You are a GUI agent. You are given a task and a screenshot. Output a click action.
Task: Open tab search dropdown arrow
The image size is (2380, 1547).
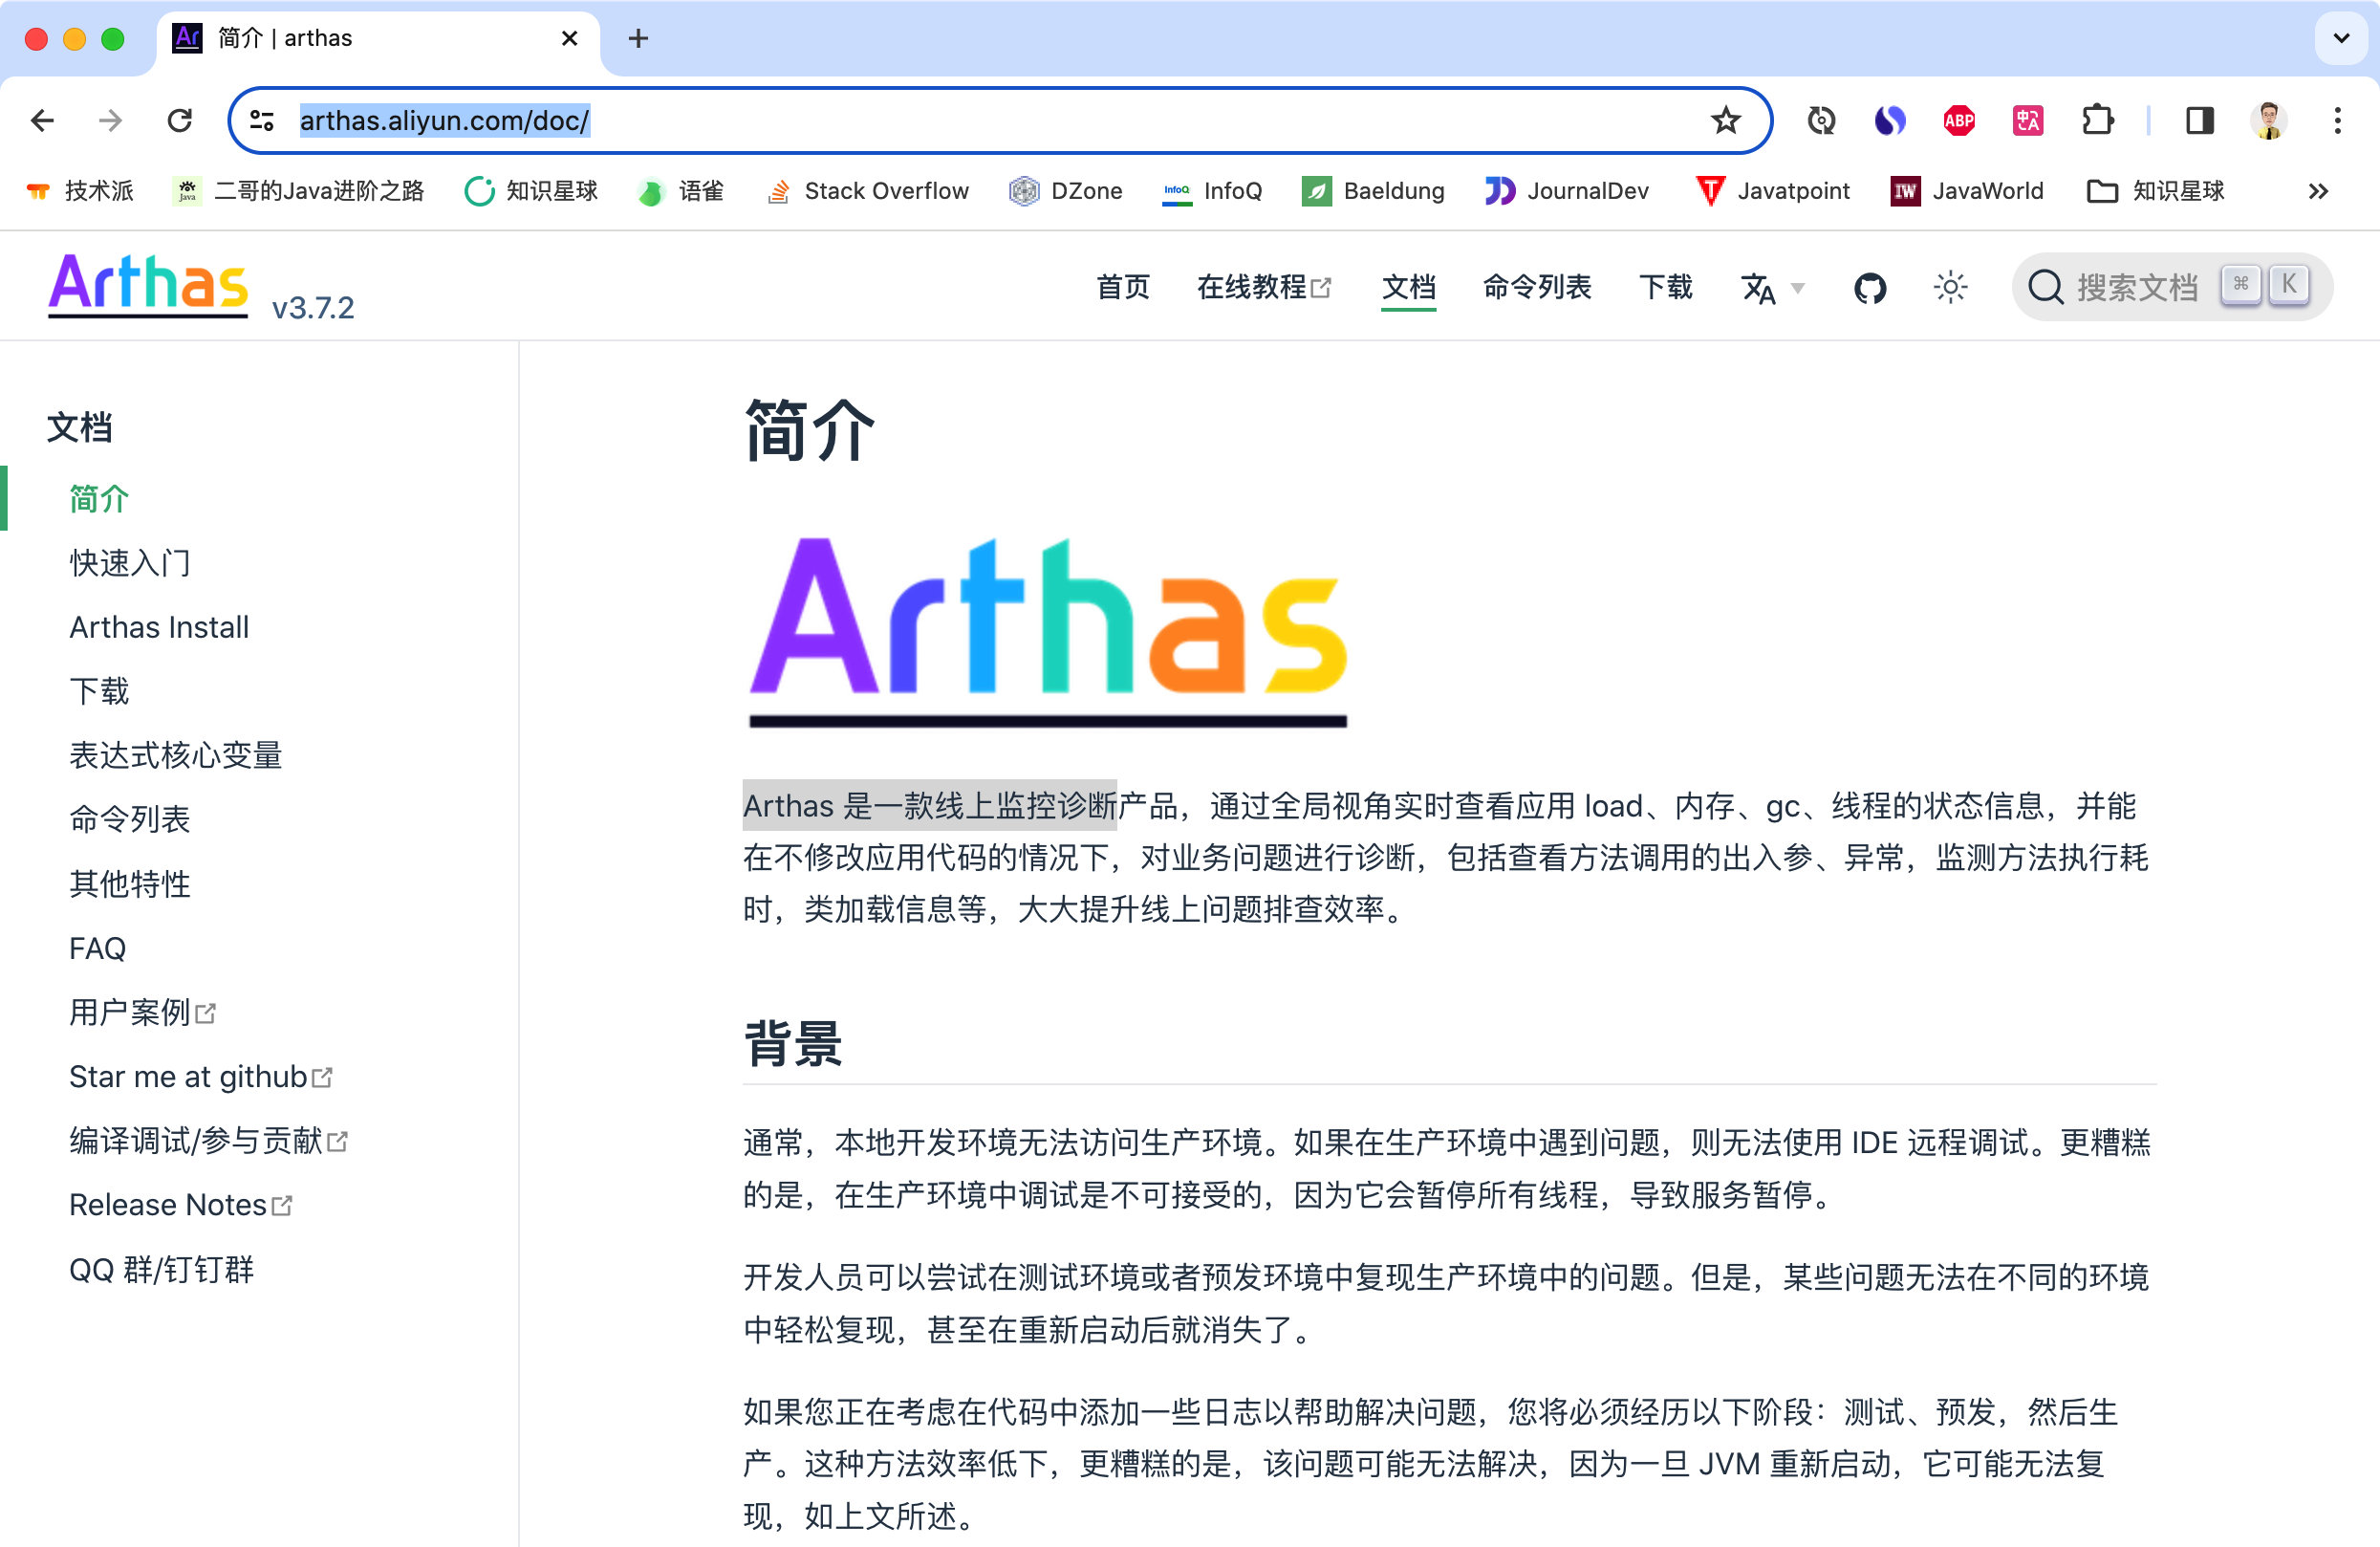[x=2341, y=38]
